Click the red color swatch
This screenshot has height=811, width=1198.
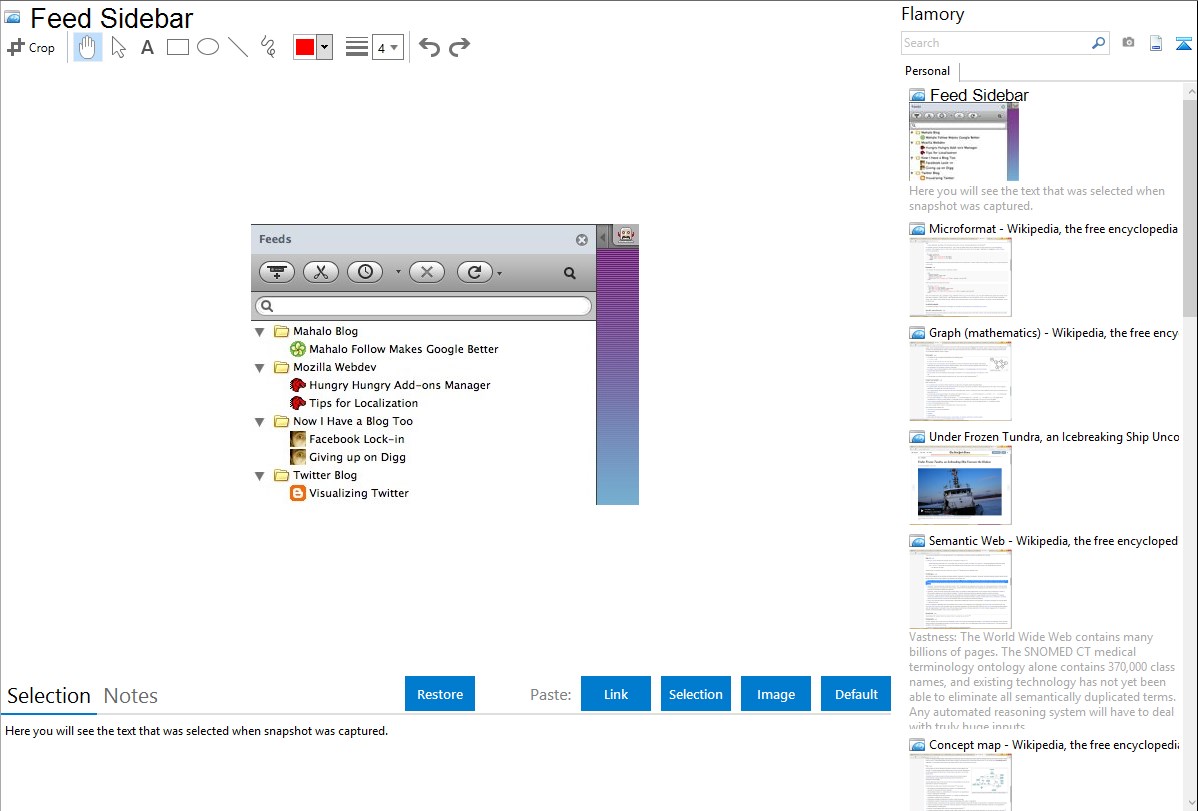(305, 47)
